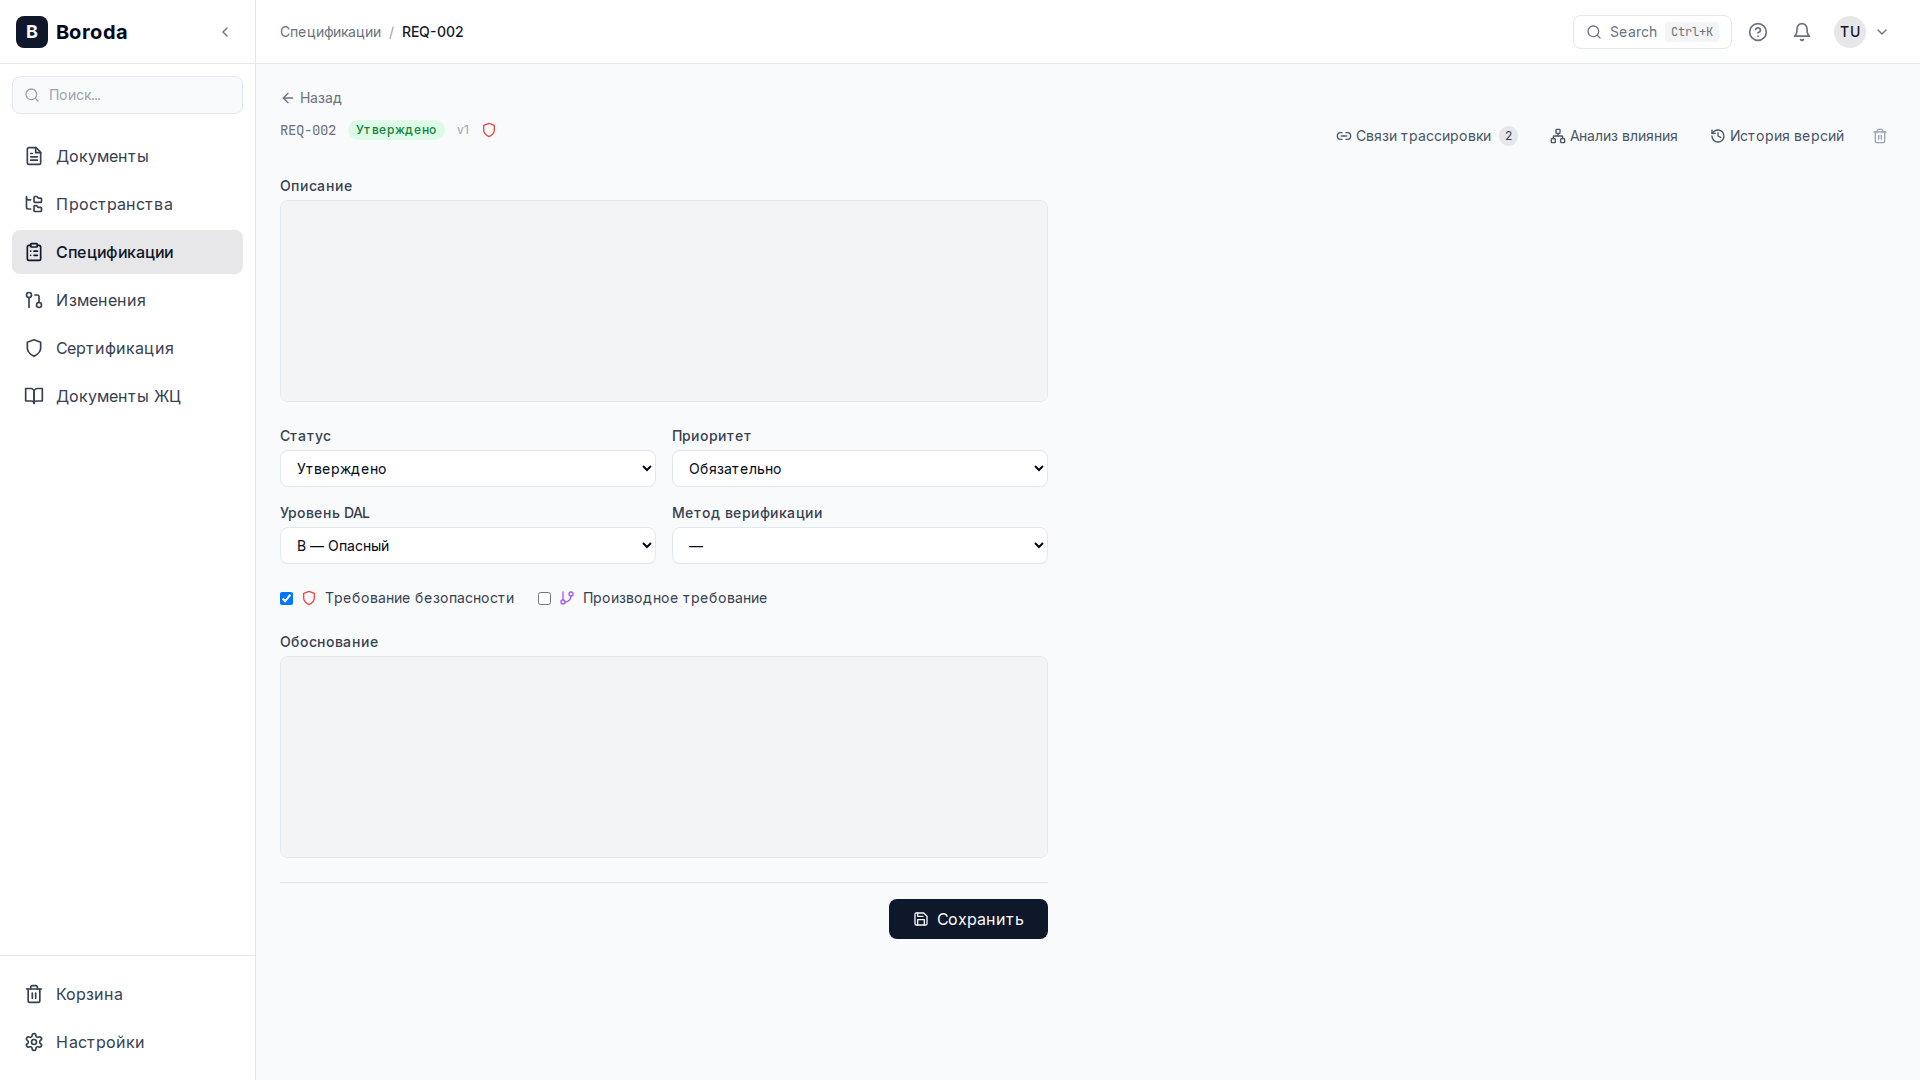Click the Сохранить save button

(967, 919)
